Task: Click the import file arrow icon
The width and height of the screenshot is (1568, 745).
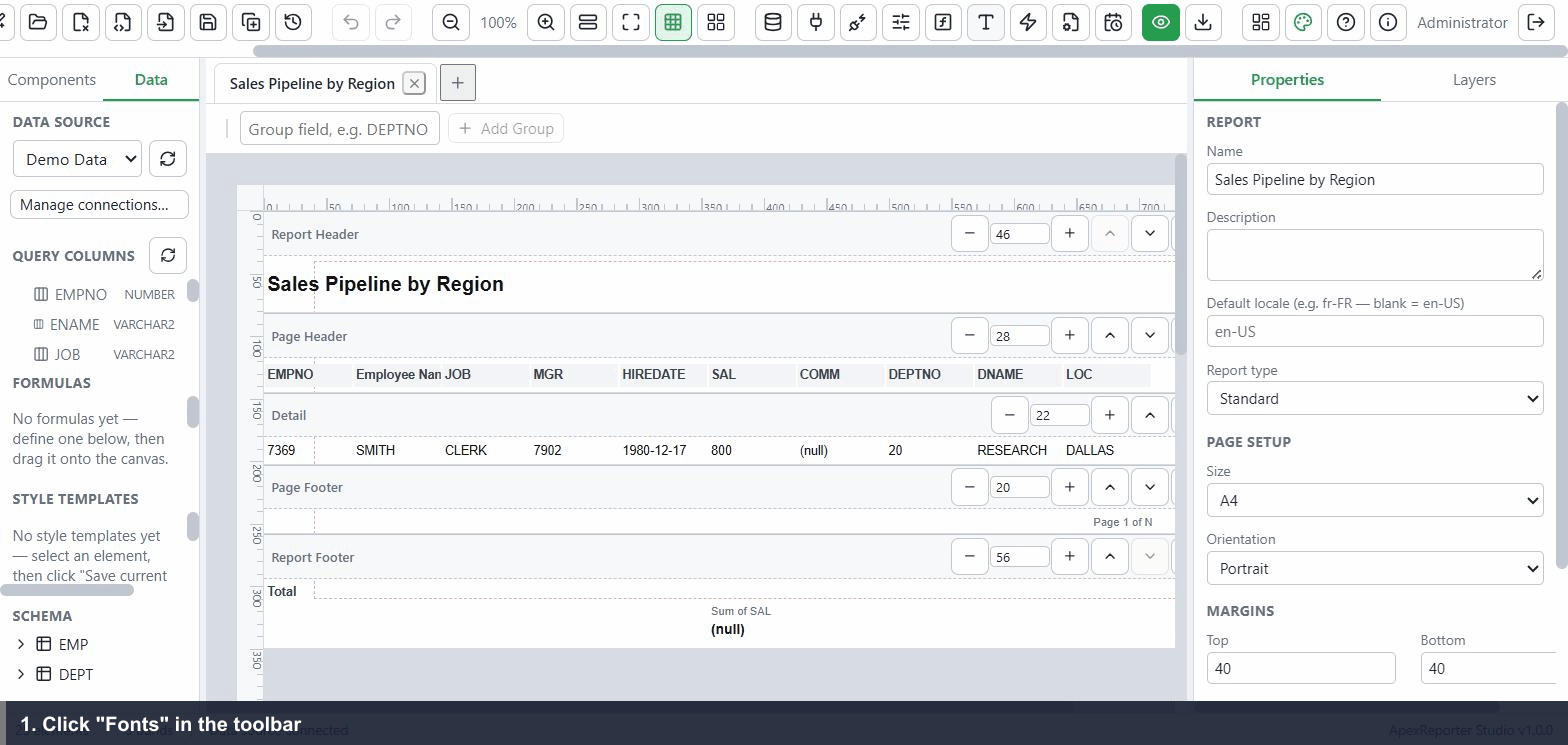Action: (166, 22)
